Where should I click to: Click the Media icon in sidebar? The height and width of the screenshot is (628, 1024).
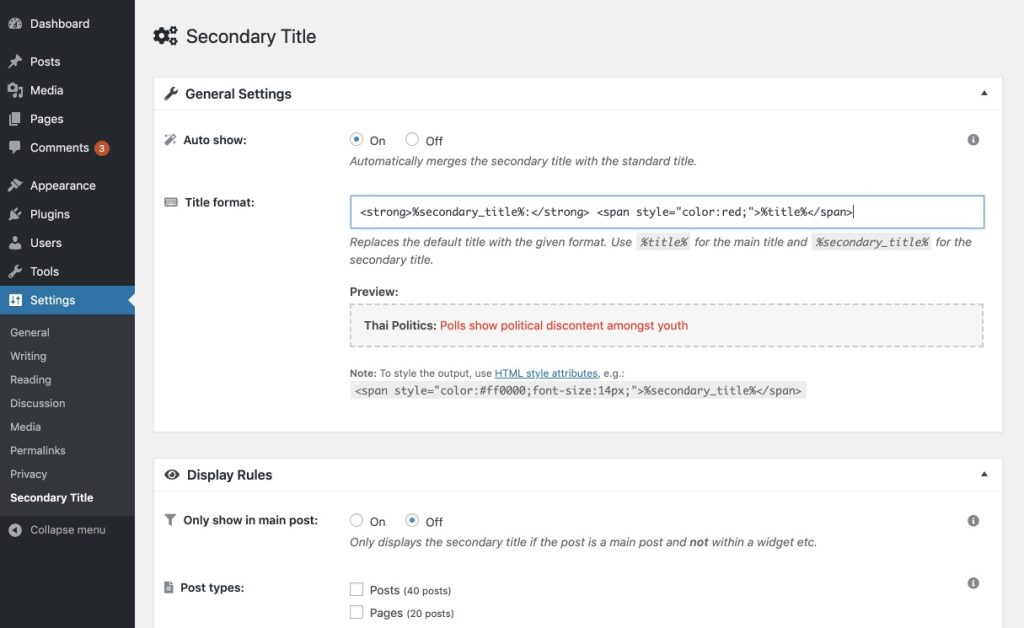15,90
